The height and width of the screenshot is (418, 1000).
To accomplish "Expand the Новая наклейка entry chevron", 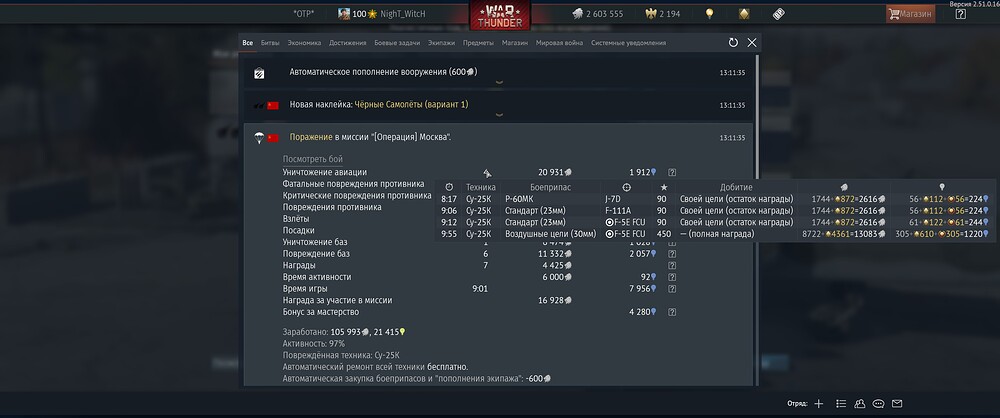I will 499,115.
